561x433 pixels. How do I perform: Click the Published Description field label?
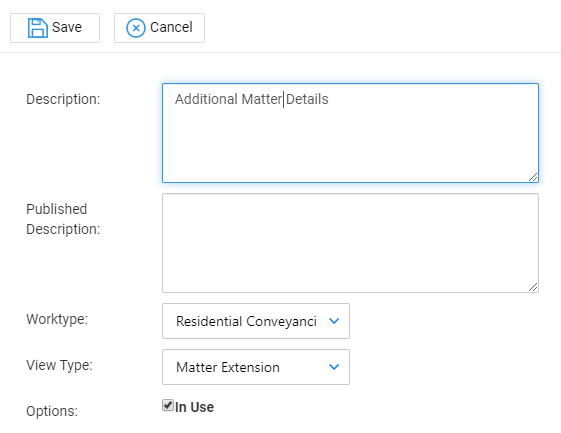(63, 219)
